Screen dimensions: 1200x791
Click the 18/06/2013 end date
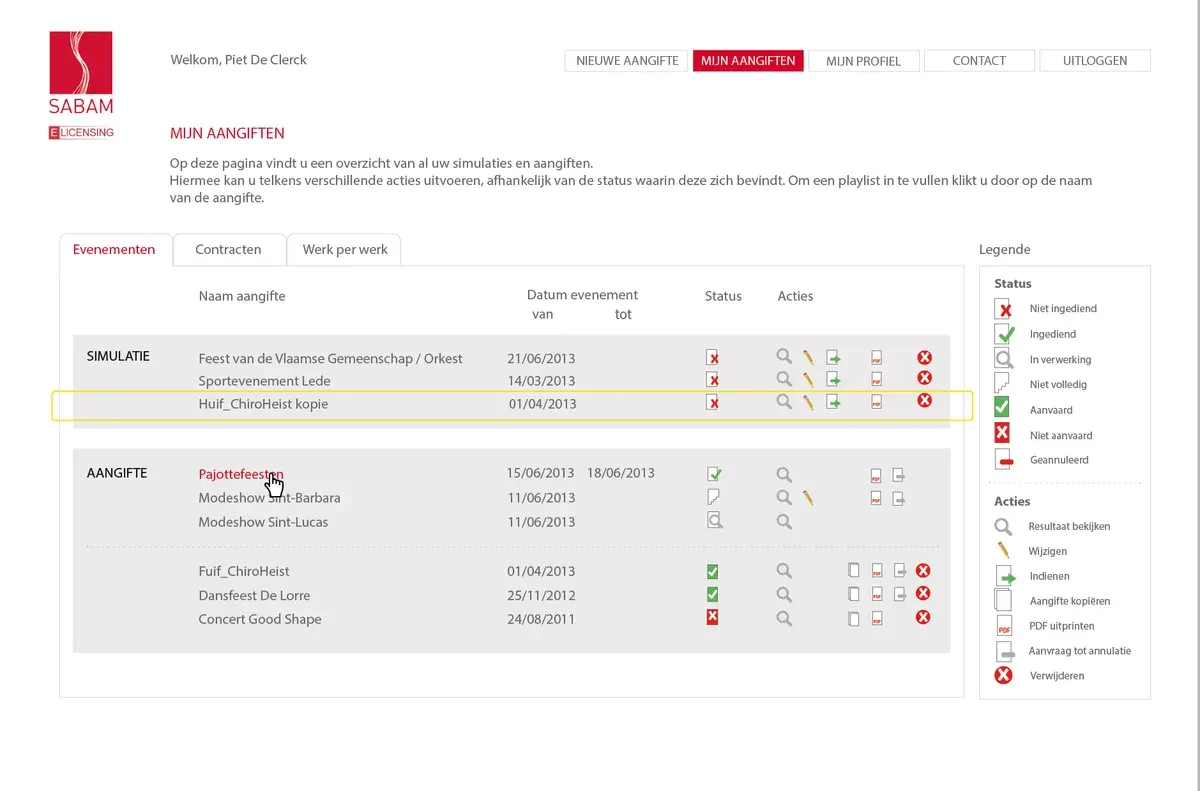click(621, 473)
